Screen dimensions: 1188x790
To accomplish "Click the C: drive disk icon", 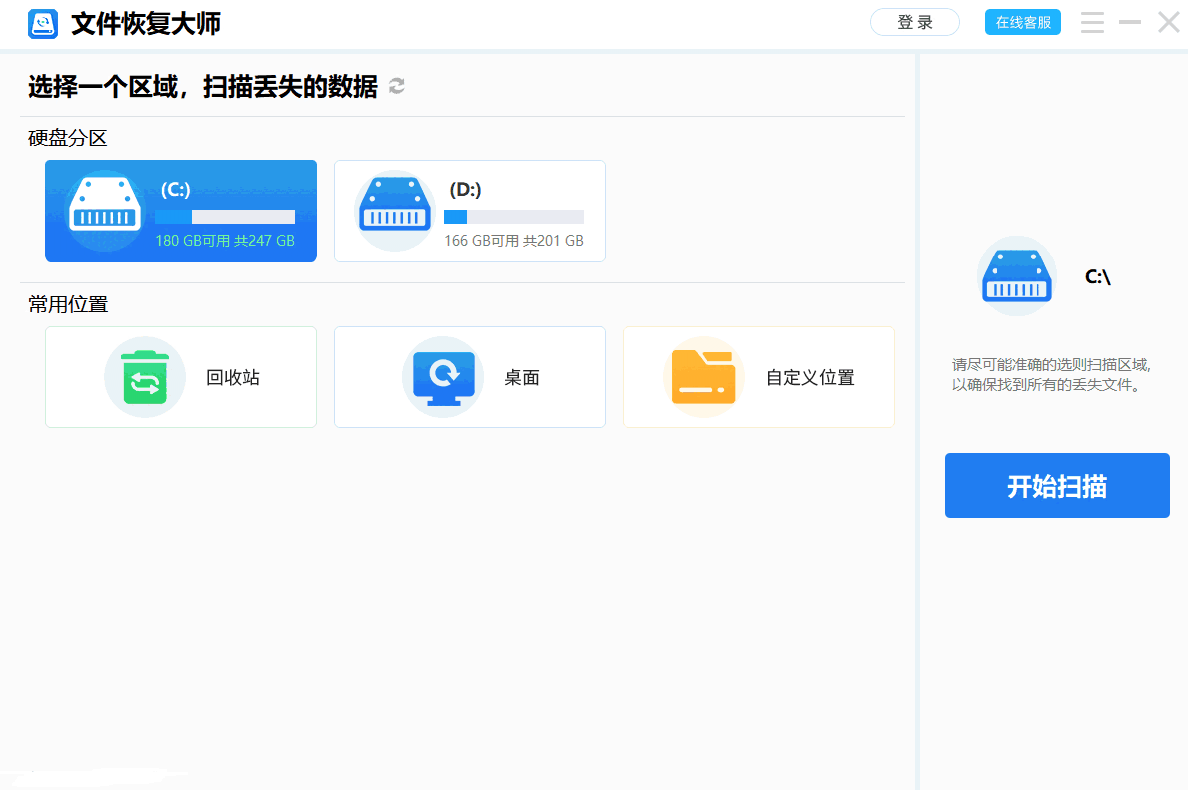I will tap(105, 205).
